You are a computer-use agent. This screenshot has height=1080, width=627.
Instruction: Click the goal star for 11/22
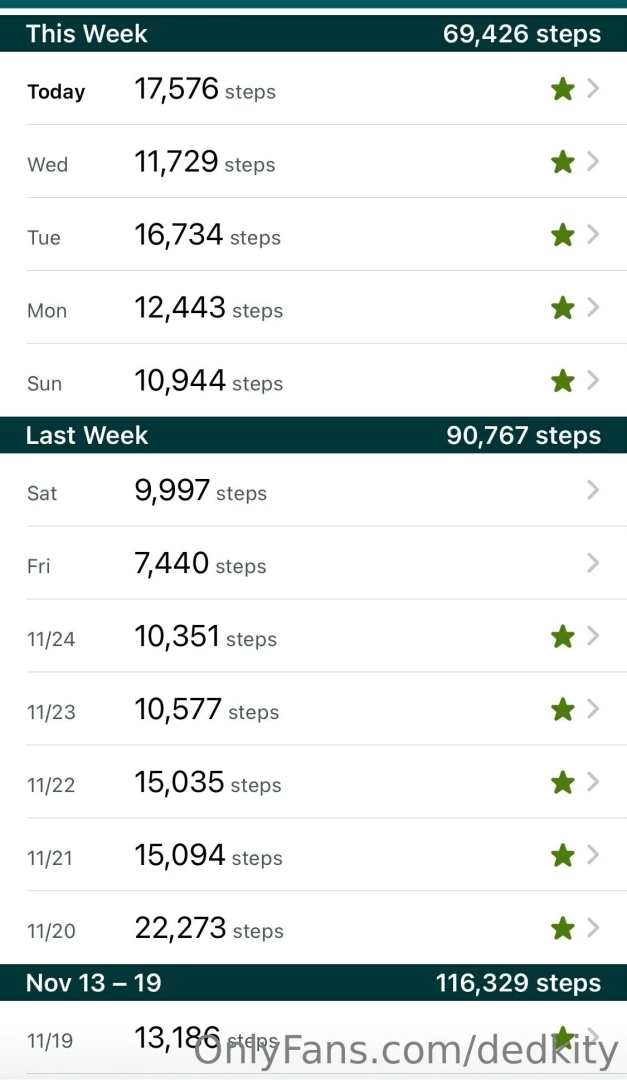[x=563, y=782]
